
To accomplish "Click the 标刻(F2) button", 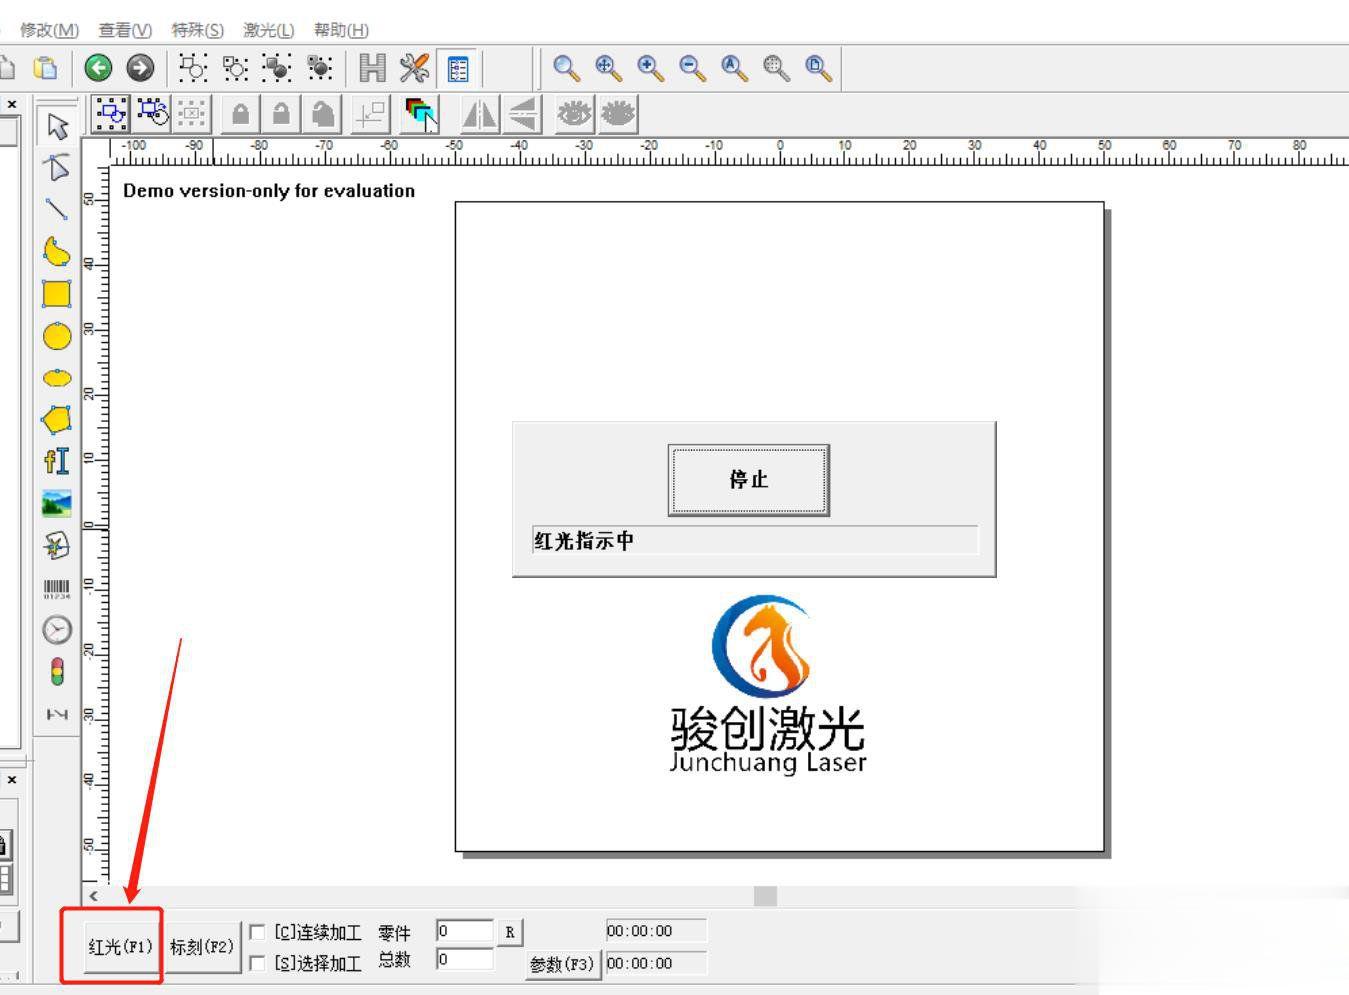I will point(202,946).
